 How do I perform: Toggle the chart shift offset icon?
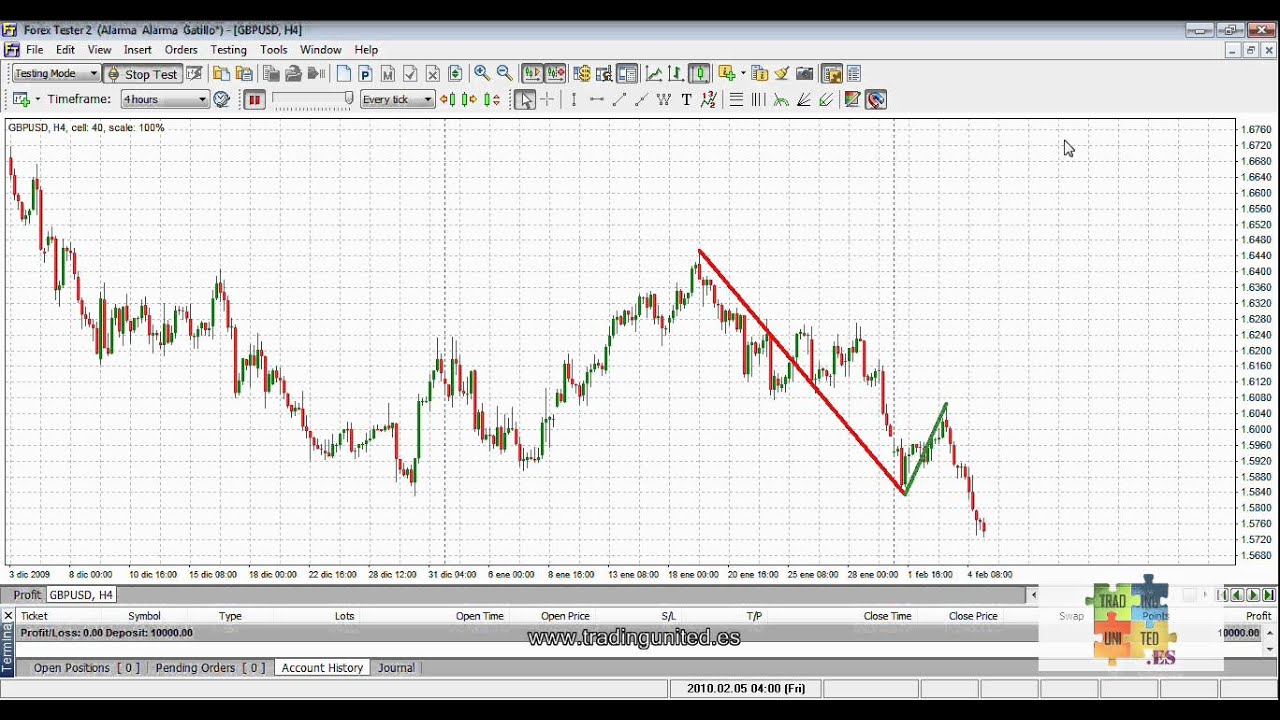point(555,73)
